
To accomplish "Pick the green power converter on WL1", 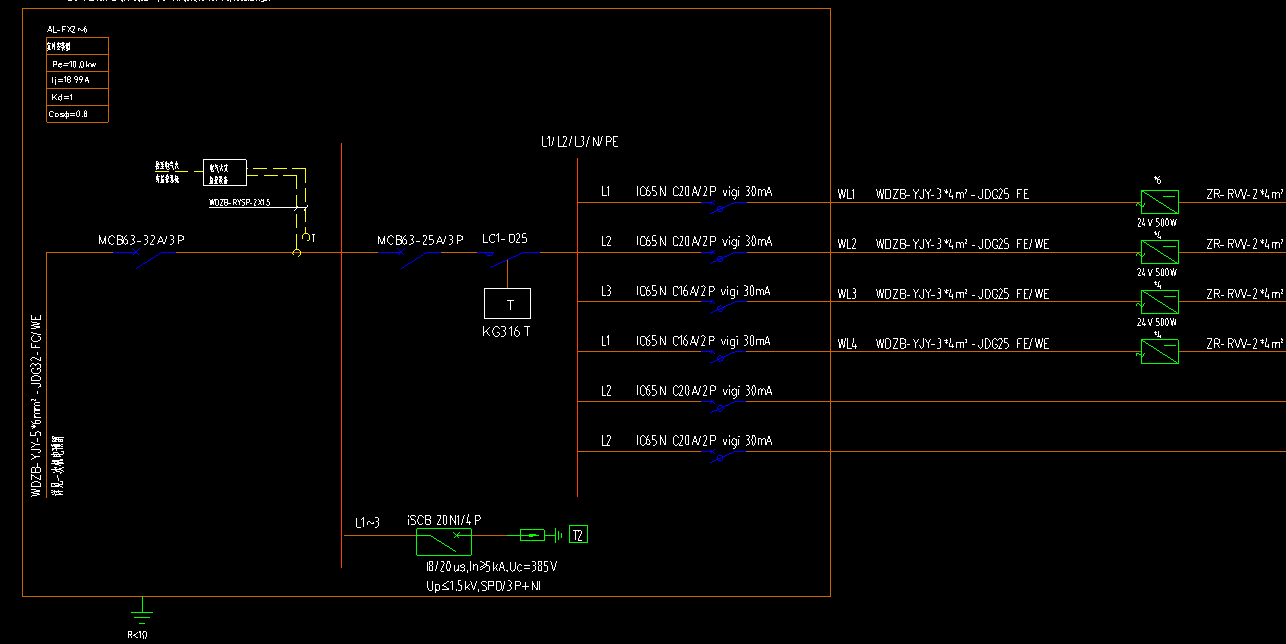I will coord(1160,202).
